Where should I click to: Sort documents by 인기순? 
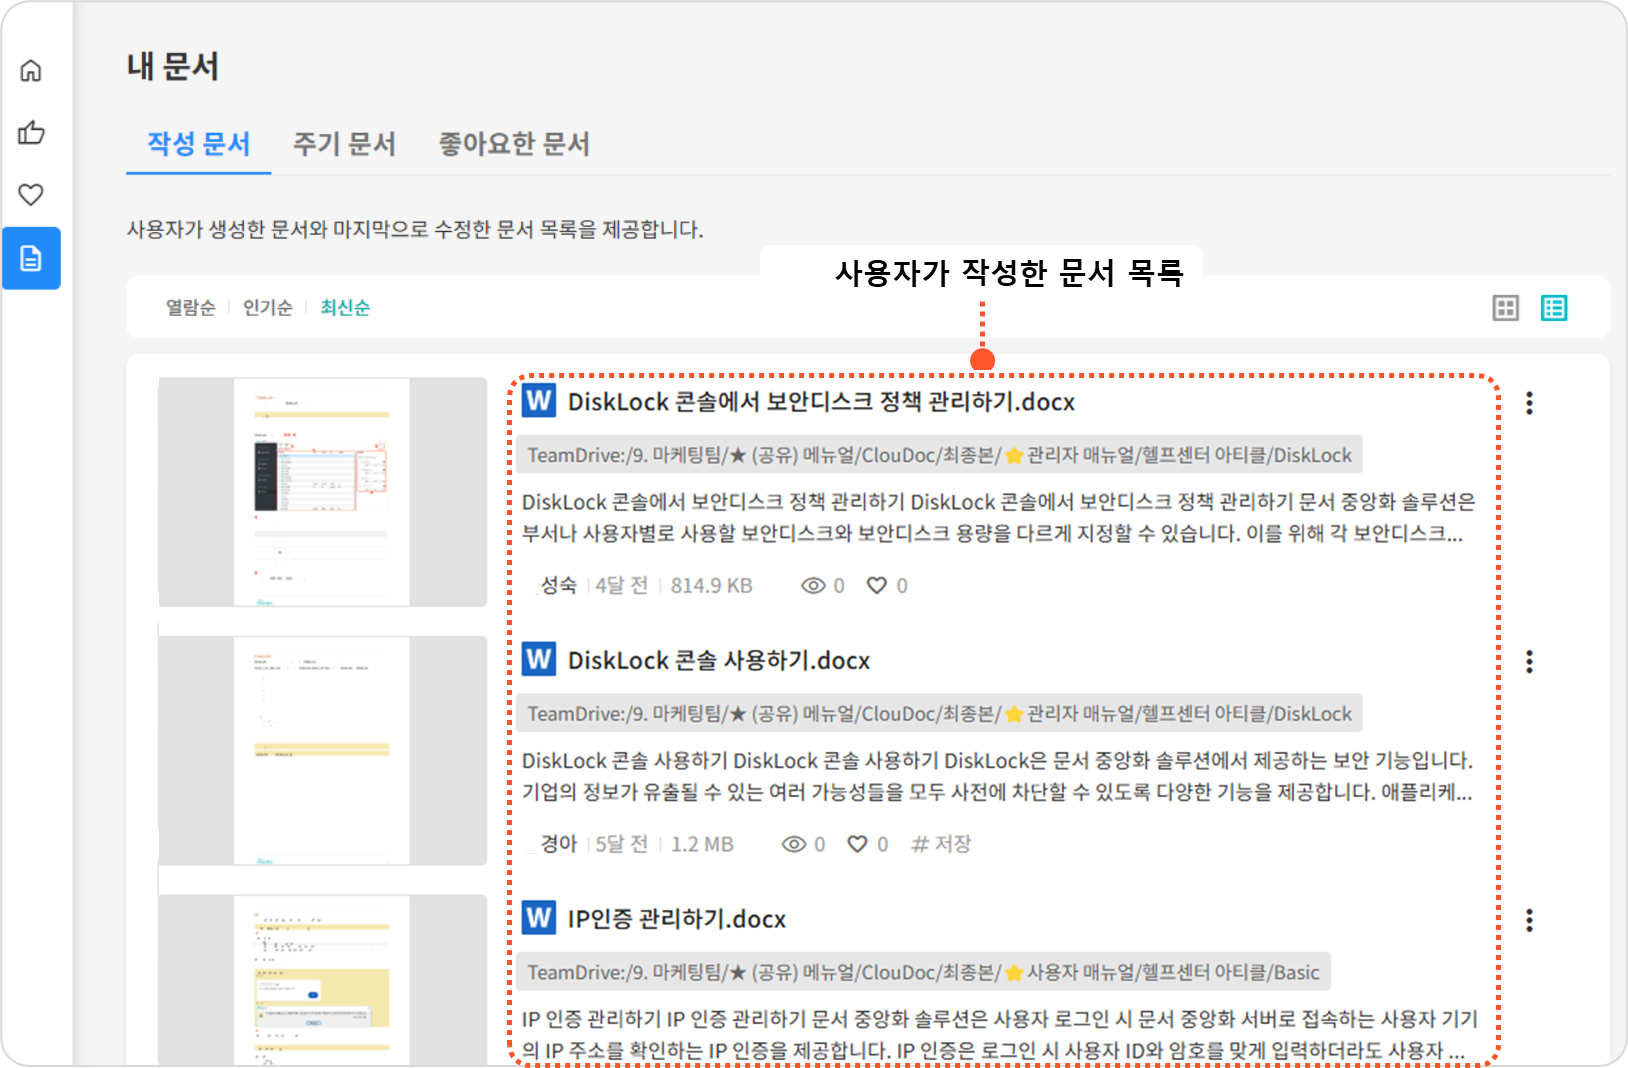pos(267,308)
